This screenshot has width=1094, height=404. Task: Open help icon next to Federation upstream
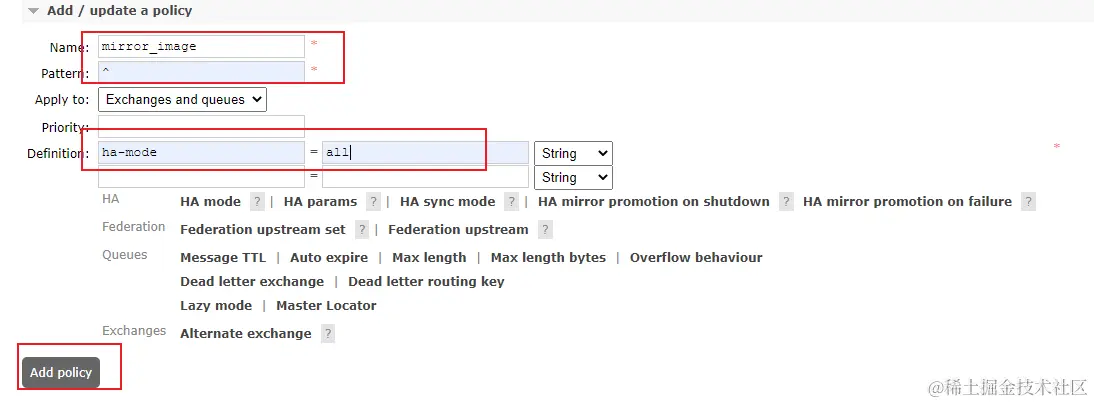(x=546, y=230)
